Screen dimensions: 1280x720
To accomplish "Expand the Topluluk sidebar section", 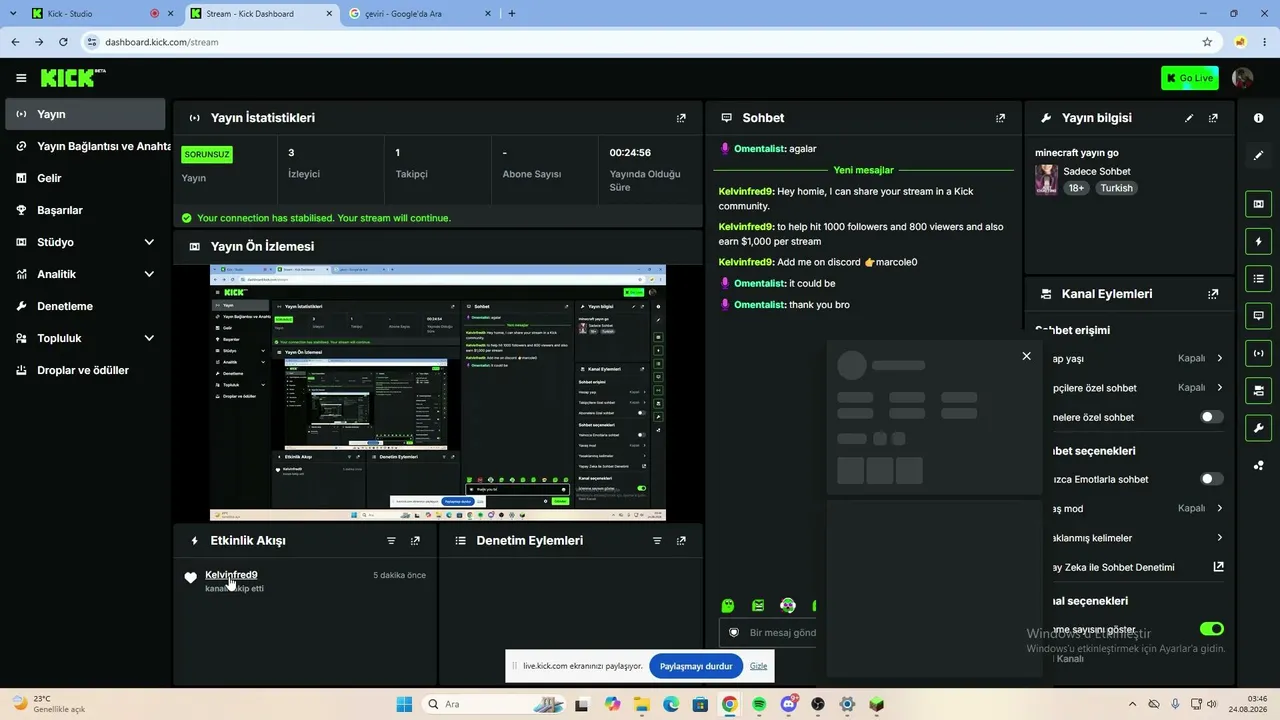I will (x=149, y=338).
